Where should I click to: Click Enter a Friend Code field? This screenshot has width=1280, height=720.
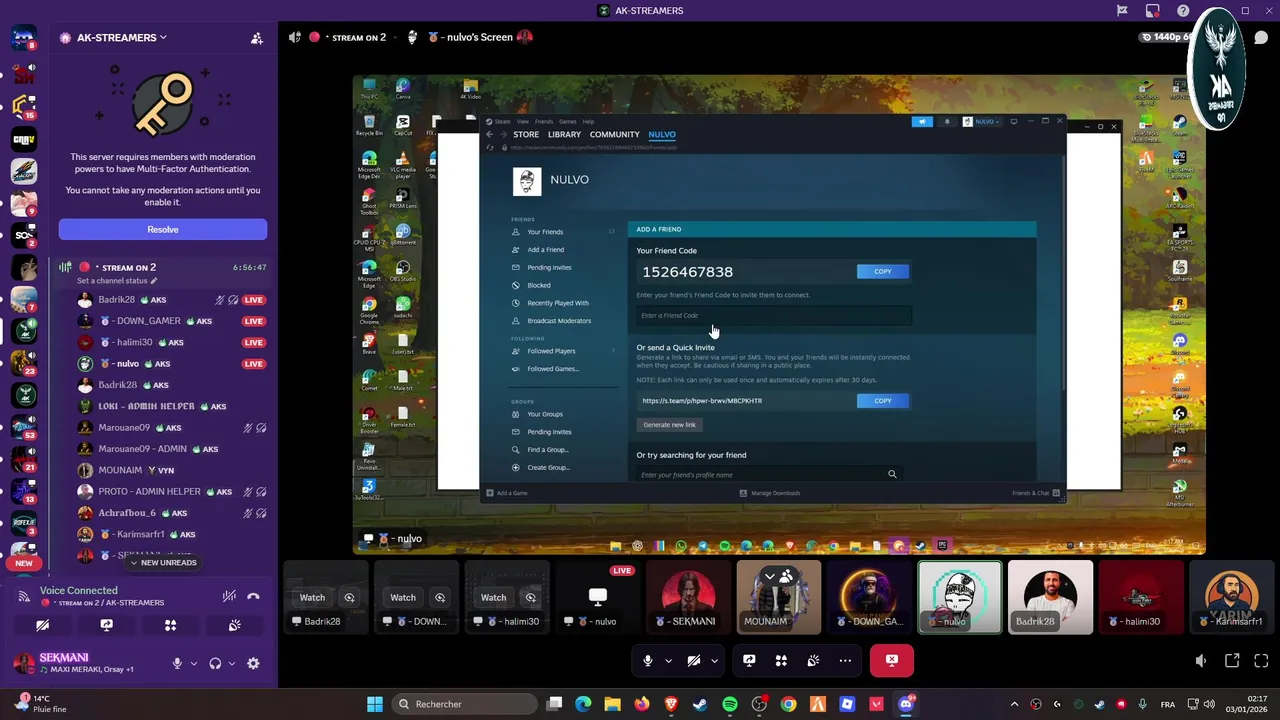coord(774,316)
